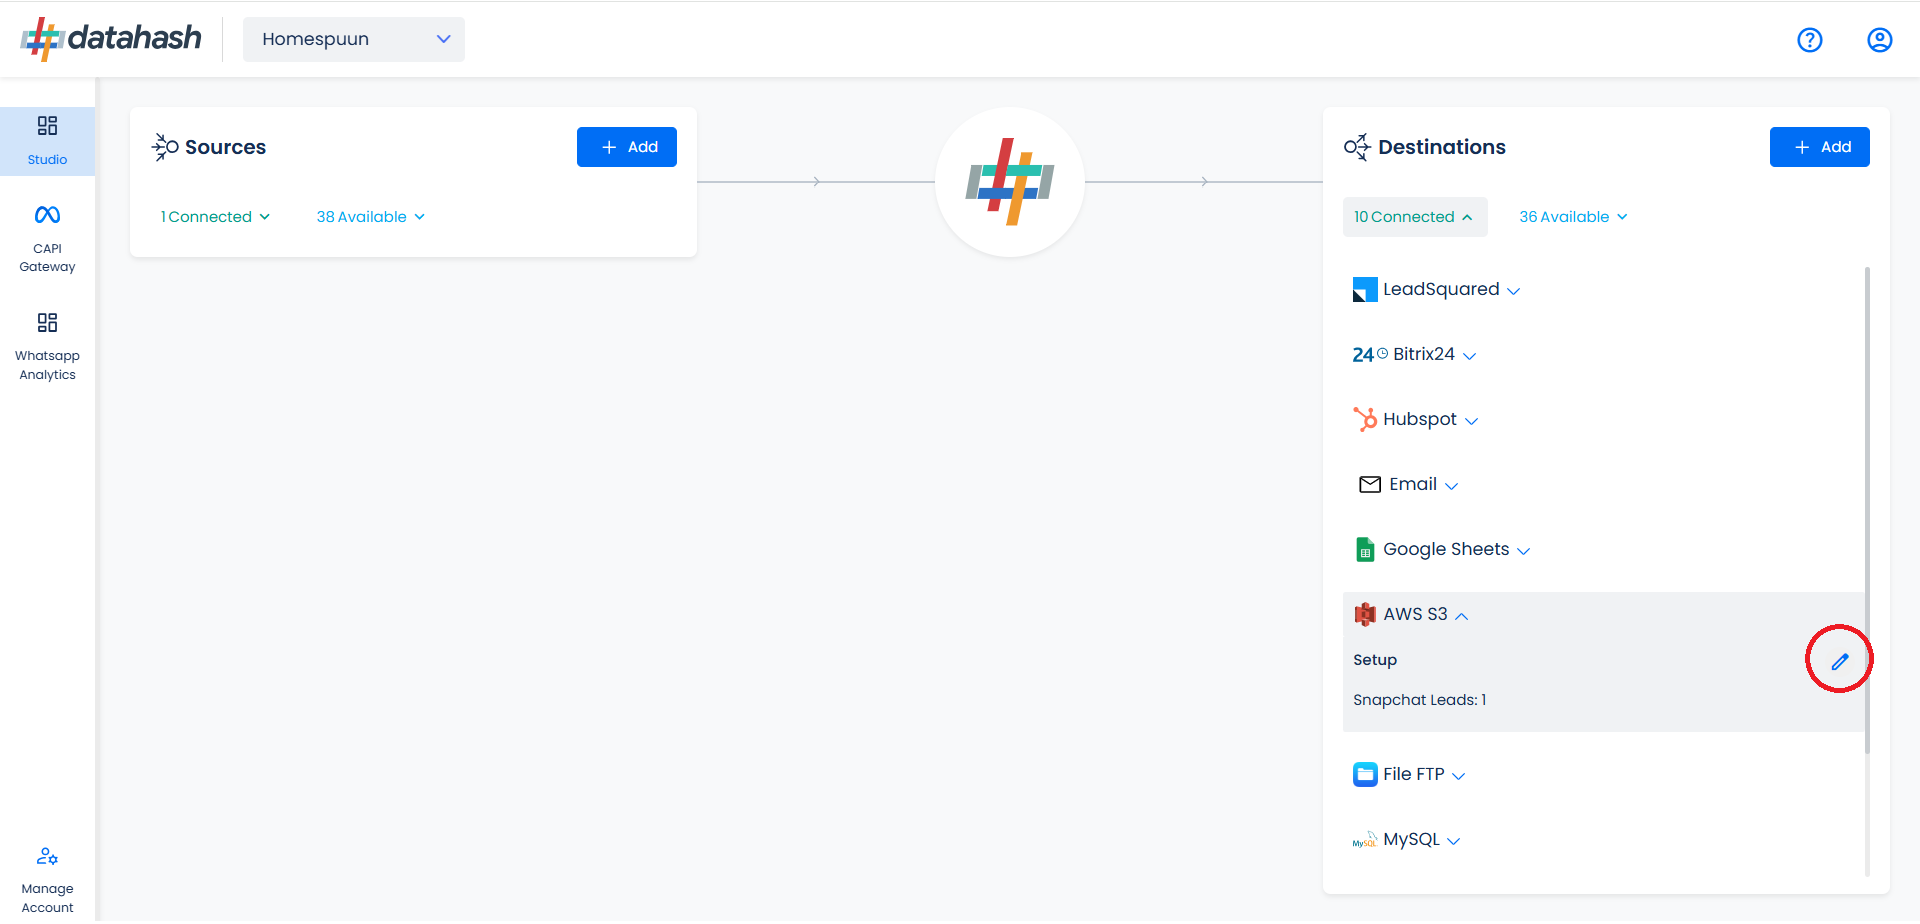Image resolution: width=1920 pixels, height=924 pixels.
Task: Expand the 38 Available sources list
Action: tap(371, 217)
